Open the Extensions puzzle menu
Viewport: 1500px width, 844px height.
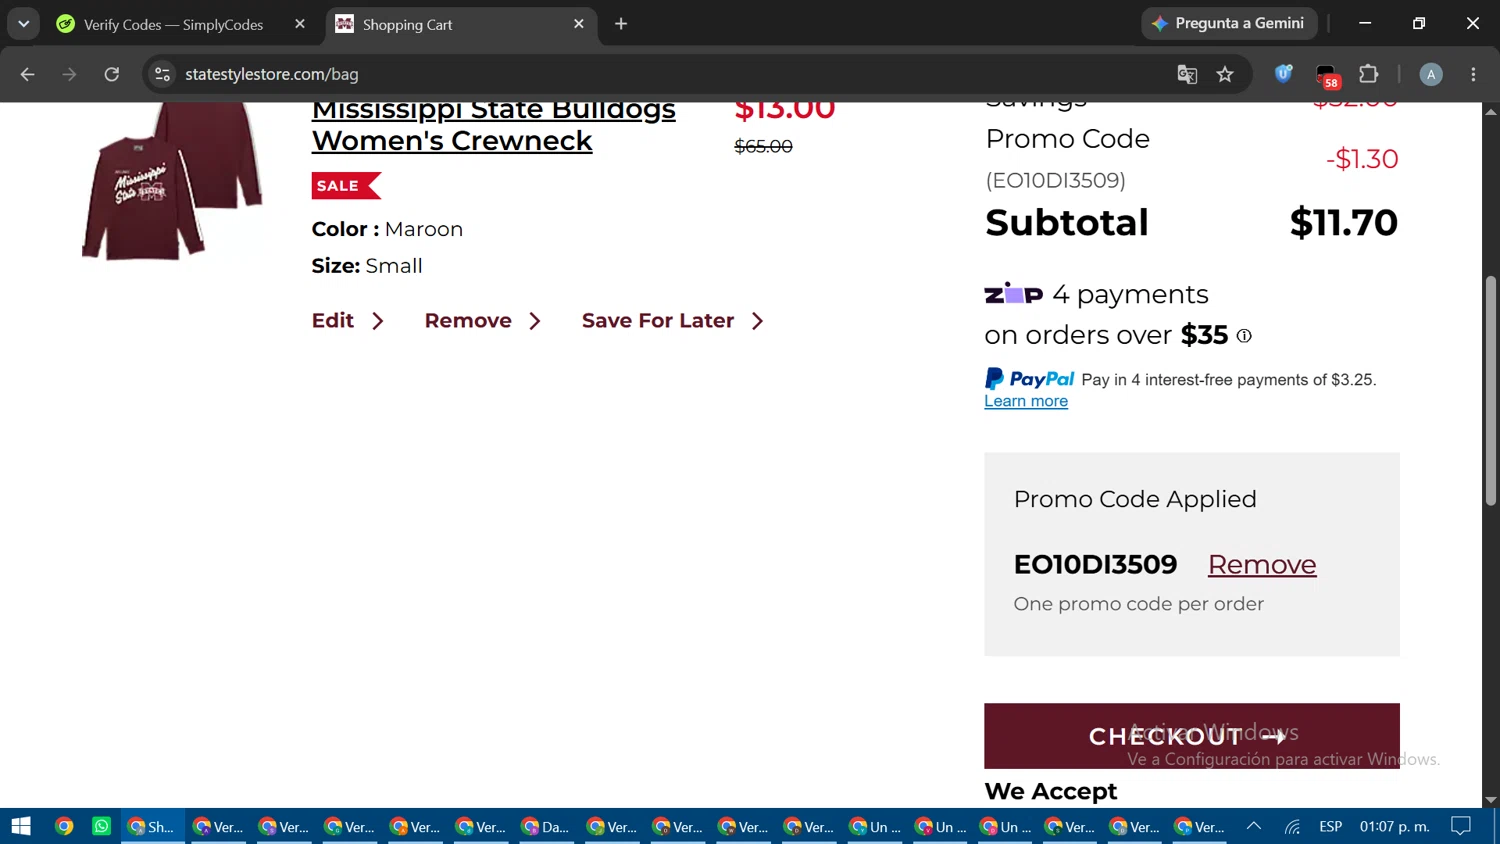[1369, 74]
